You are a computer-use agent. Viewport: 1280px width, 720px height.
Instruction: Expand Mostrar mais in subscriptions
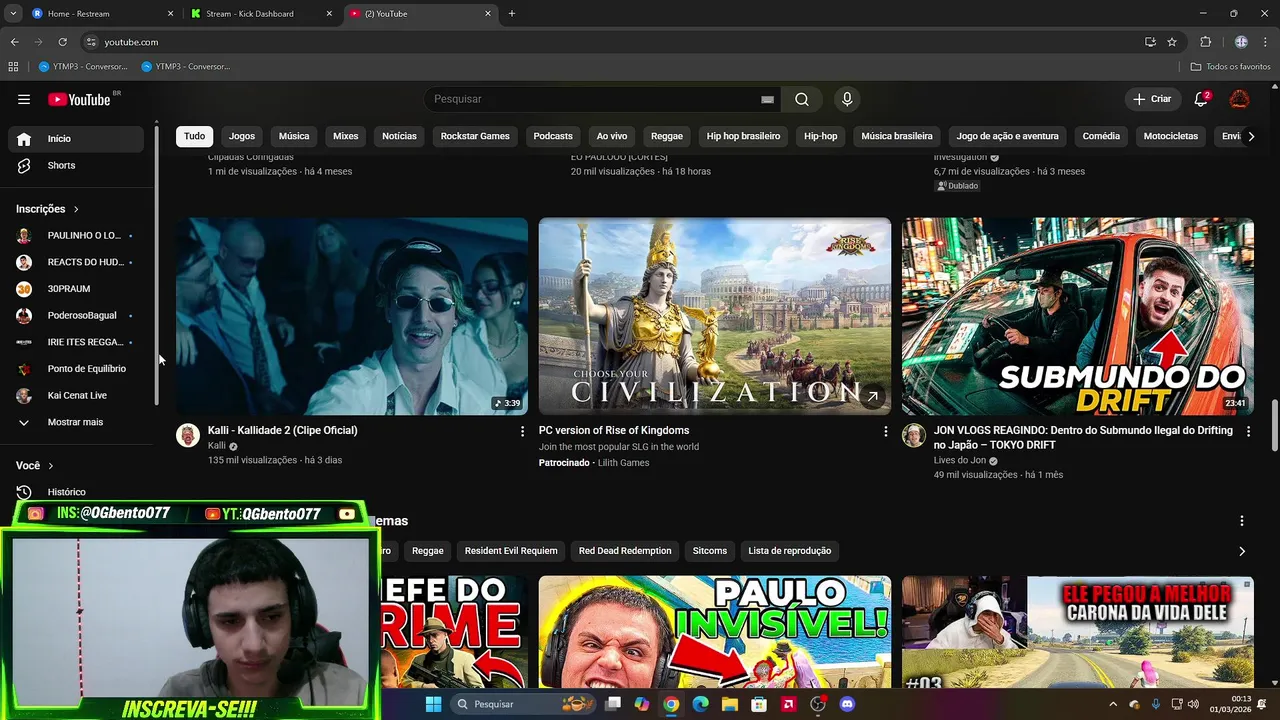click(76, 422)
